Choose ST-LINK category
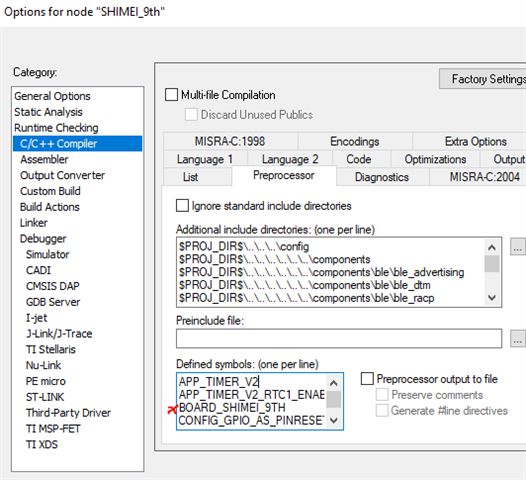The width and height of the screenshot is (526, 480). [x=45, y=397]
